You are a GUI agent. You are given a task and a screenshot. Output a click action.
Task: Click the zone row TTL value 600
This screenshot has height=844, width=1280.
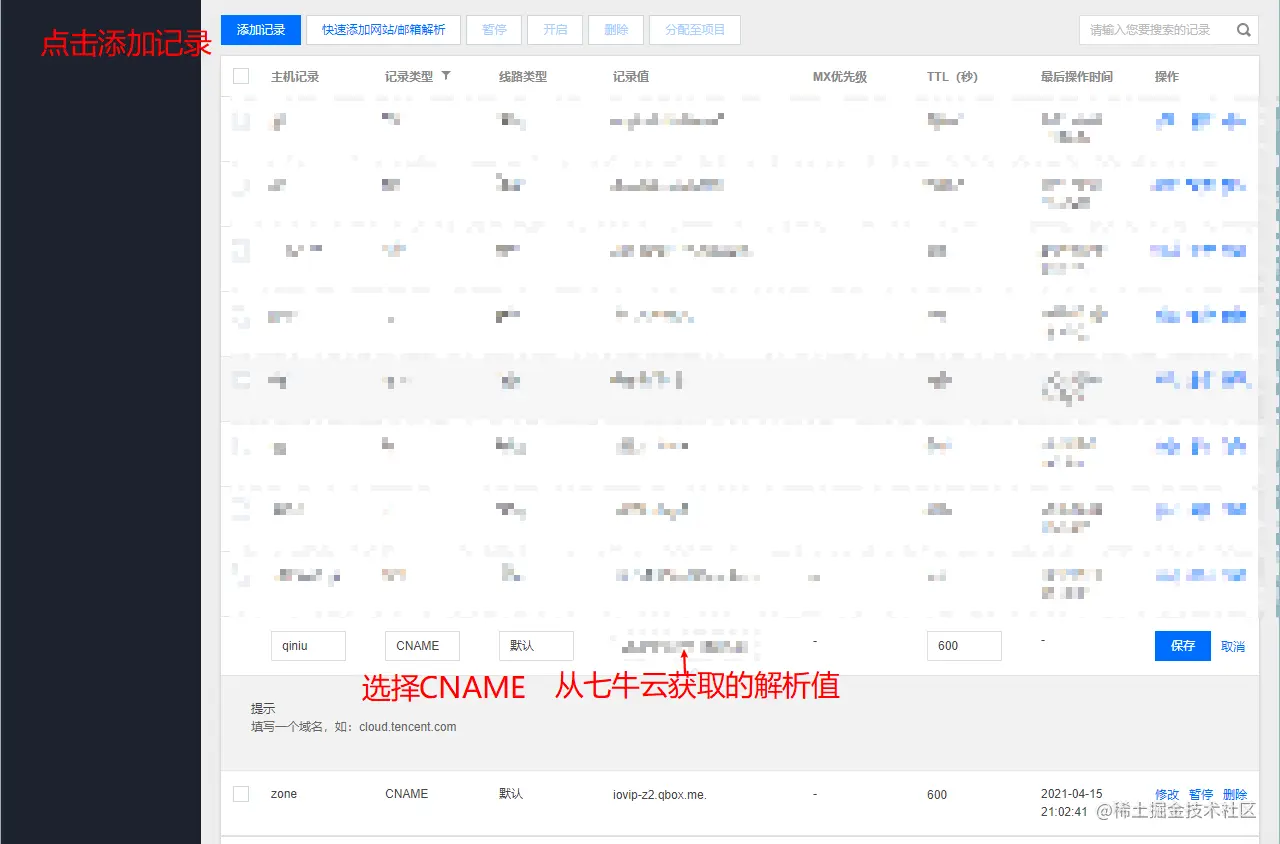(x=937, y=795)
